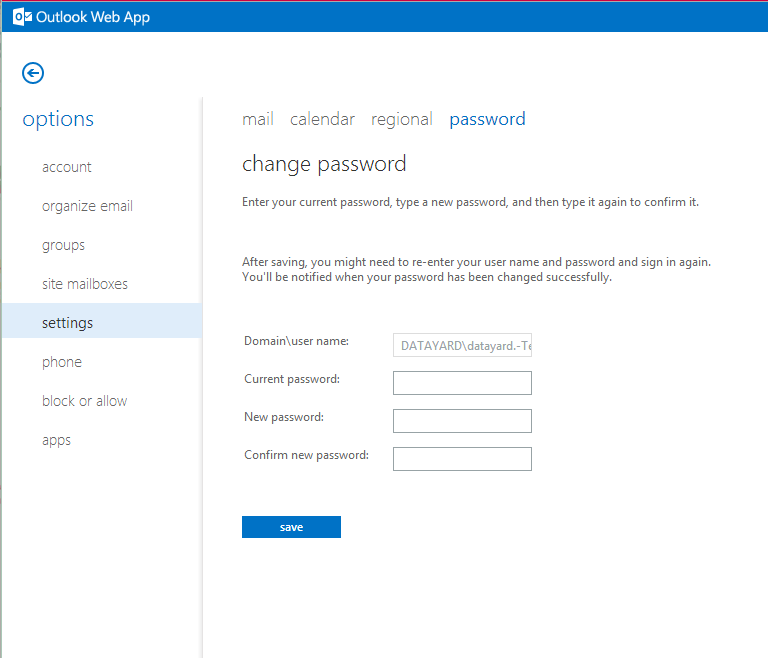Click the options heading

(58, 120)
